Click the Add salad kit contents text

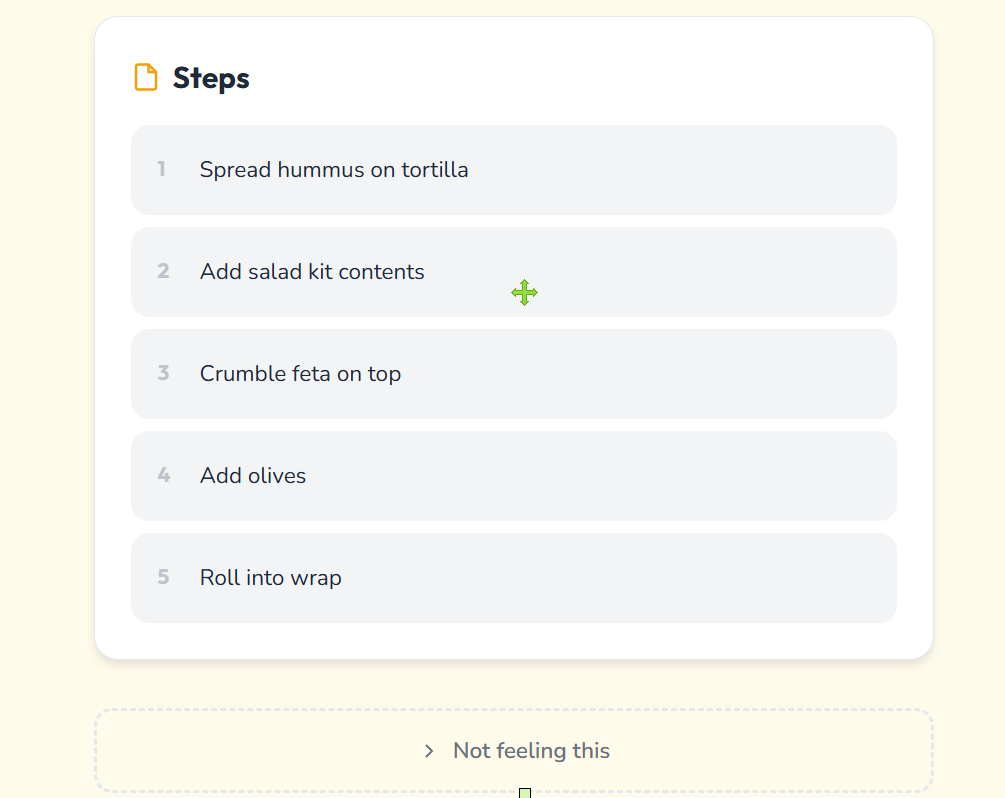(x=312, y=272)
